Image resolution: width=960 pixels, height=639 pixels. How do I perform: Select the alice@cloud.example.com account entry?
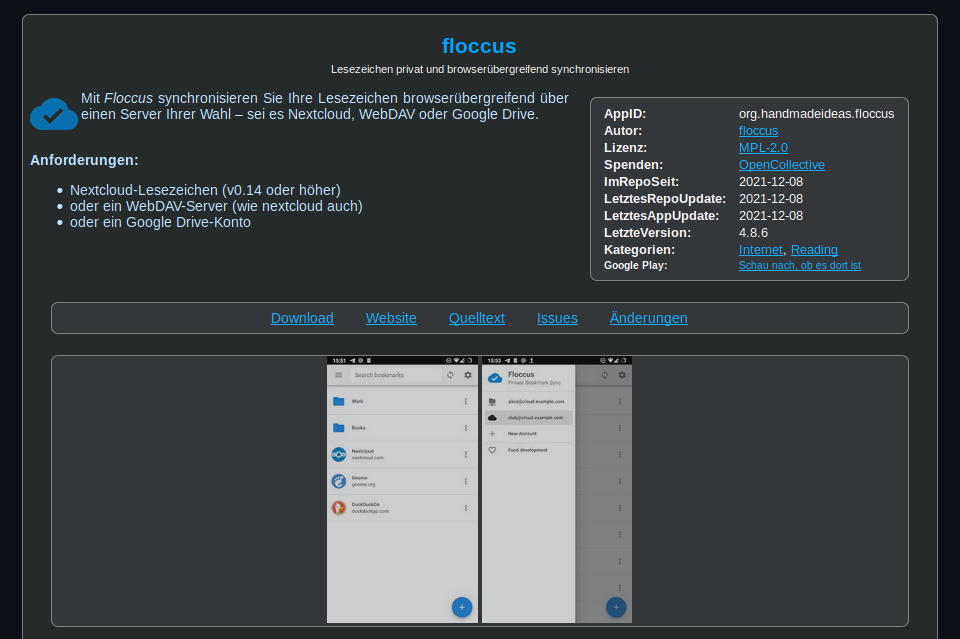pyautogui.click(x=536, y=401)
